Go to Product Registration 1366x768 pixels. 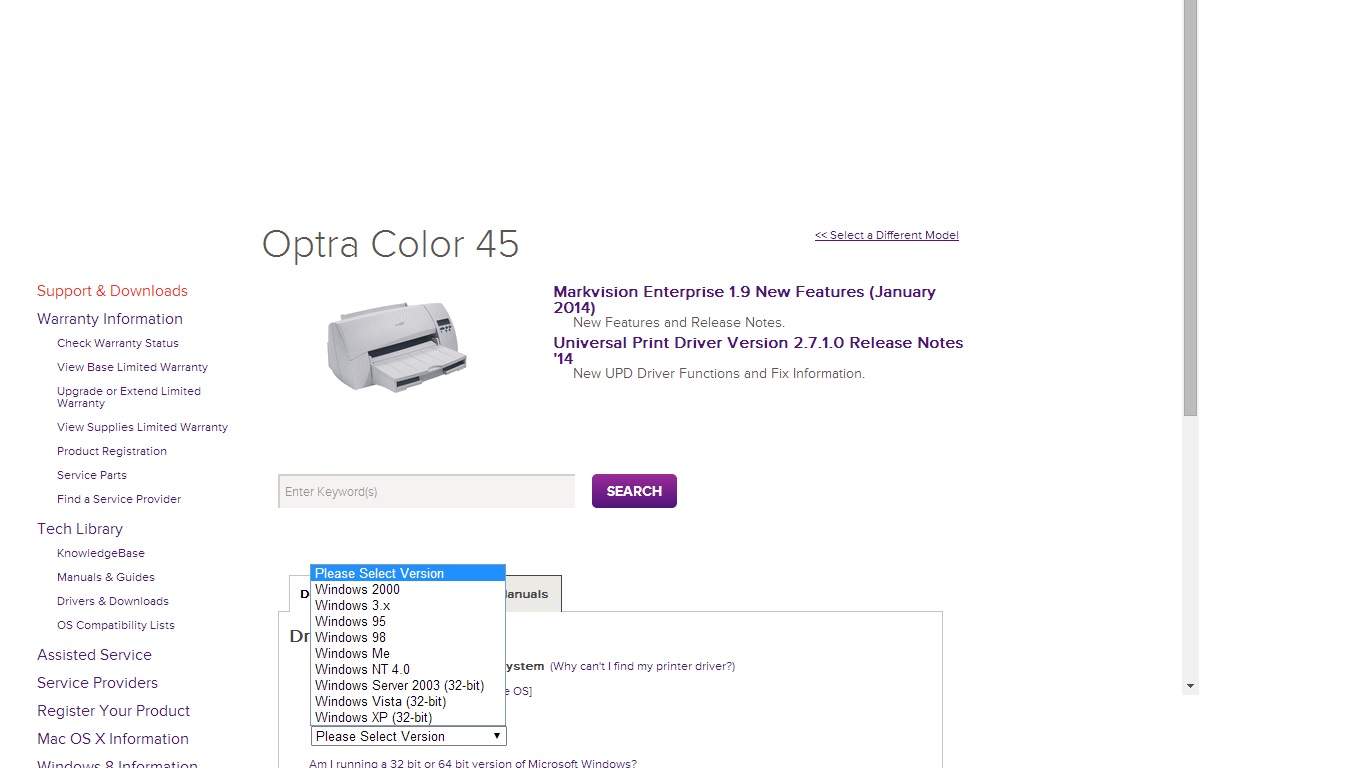pyautogui.click(x=112, y=451)
